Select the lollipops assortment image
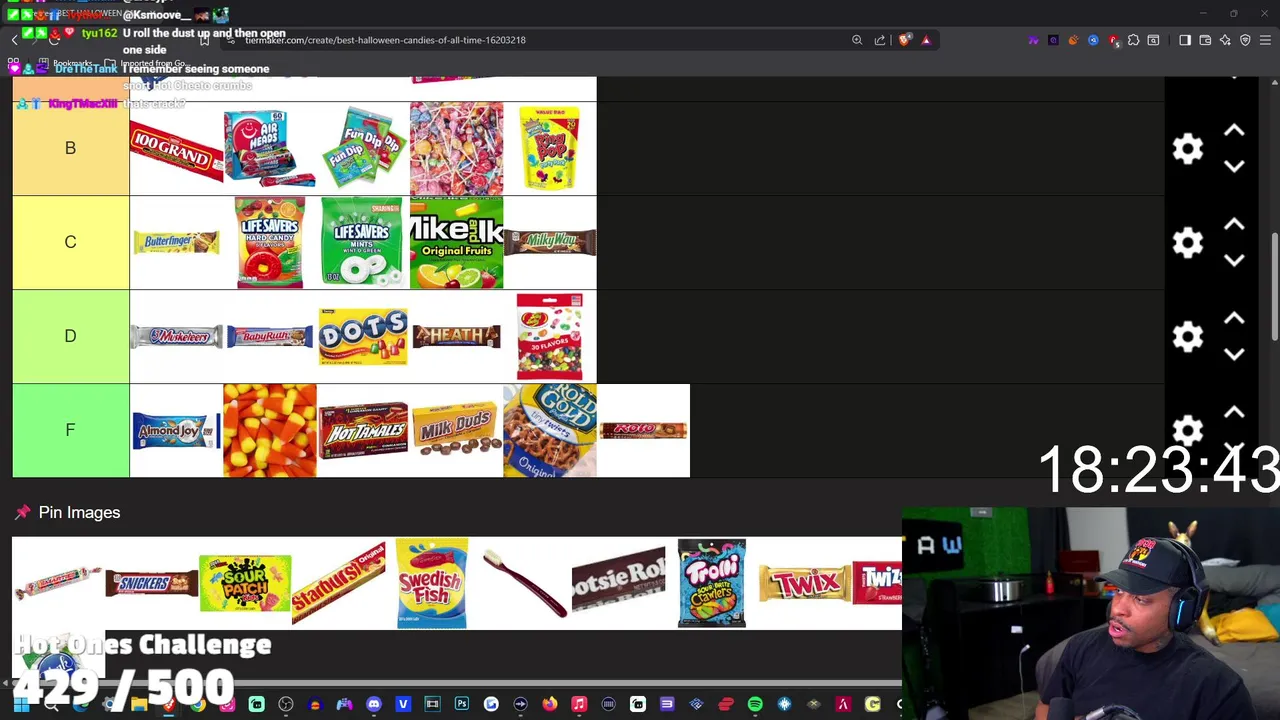 [x=456, y=149]
